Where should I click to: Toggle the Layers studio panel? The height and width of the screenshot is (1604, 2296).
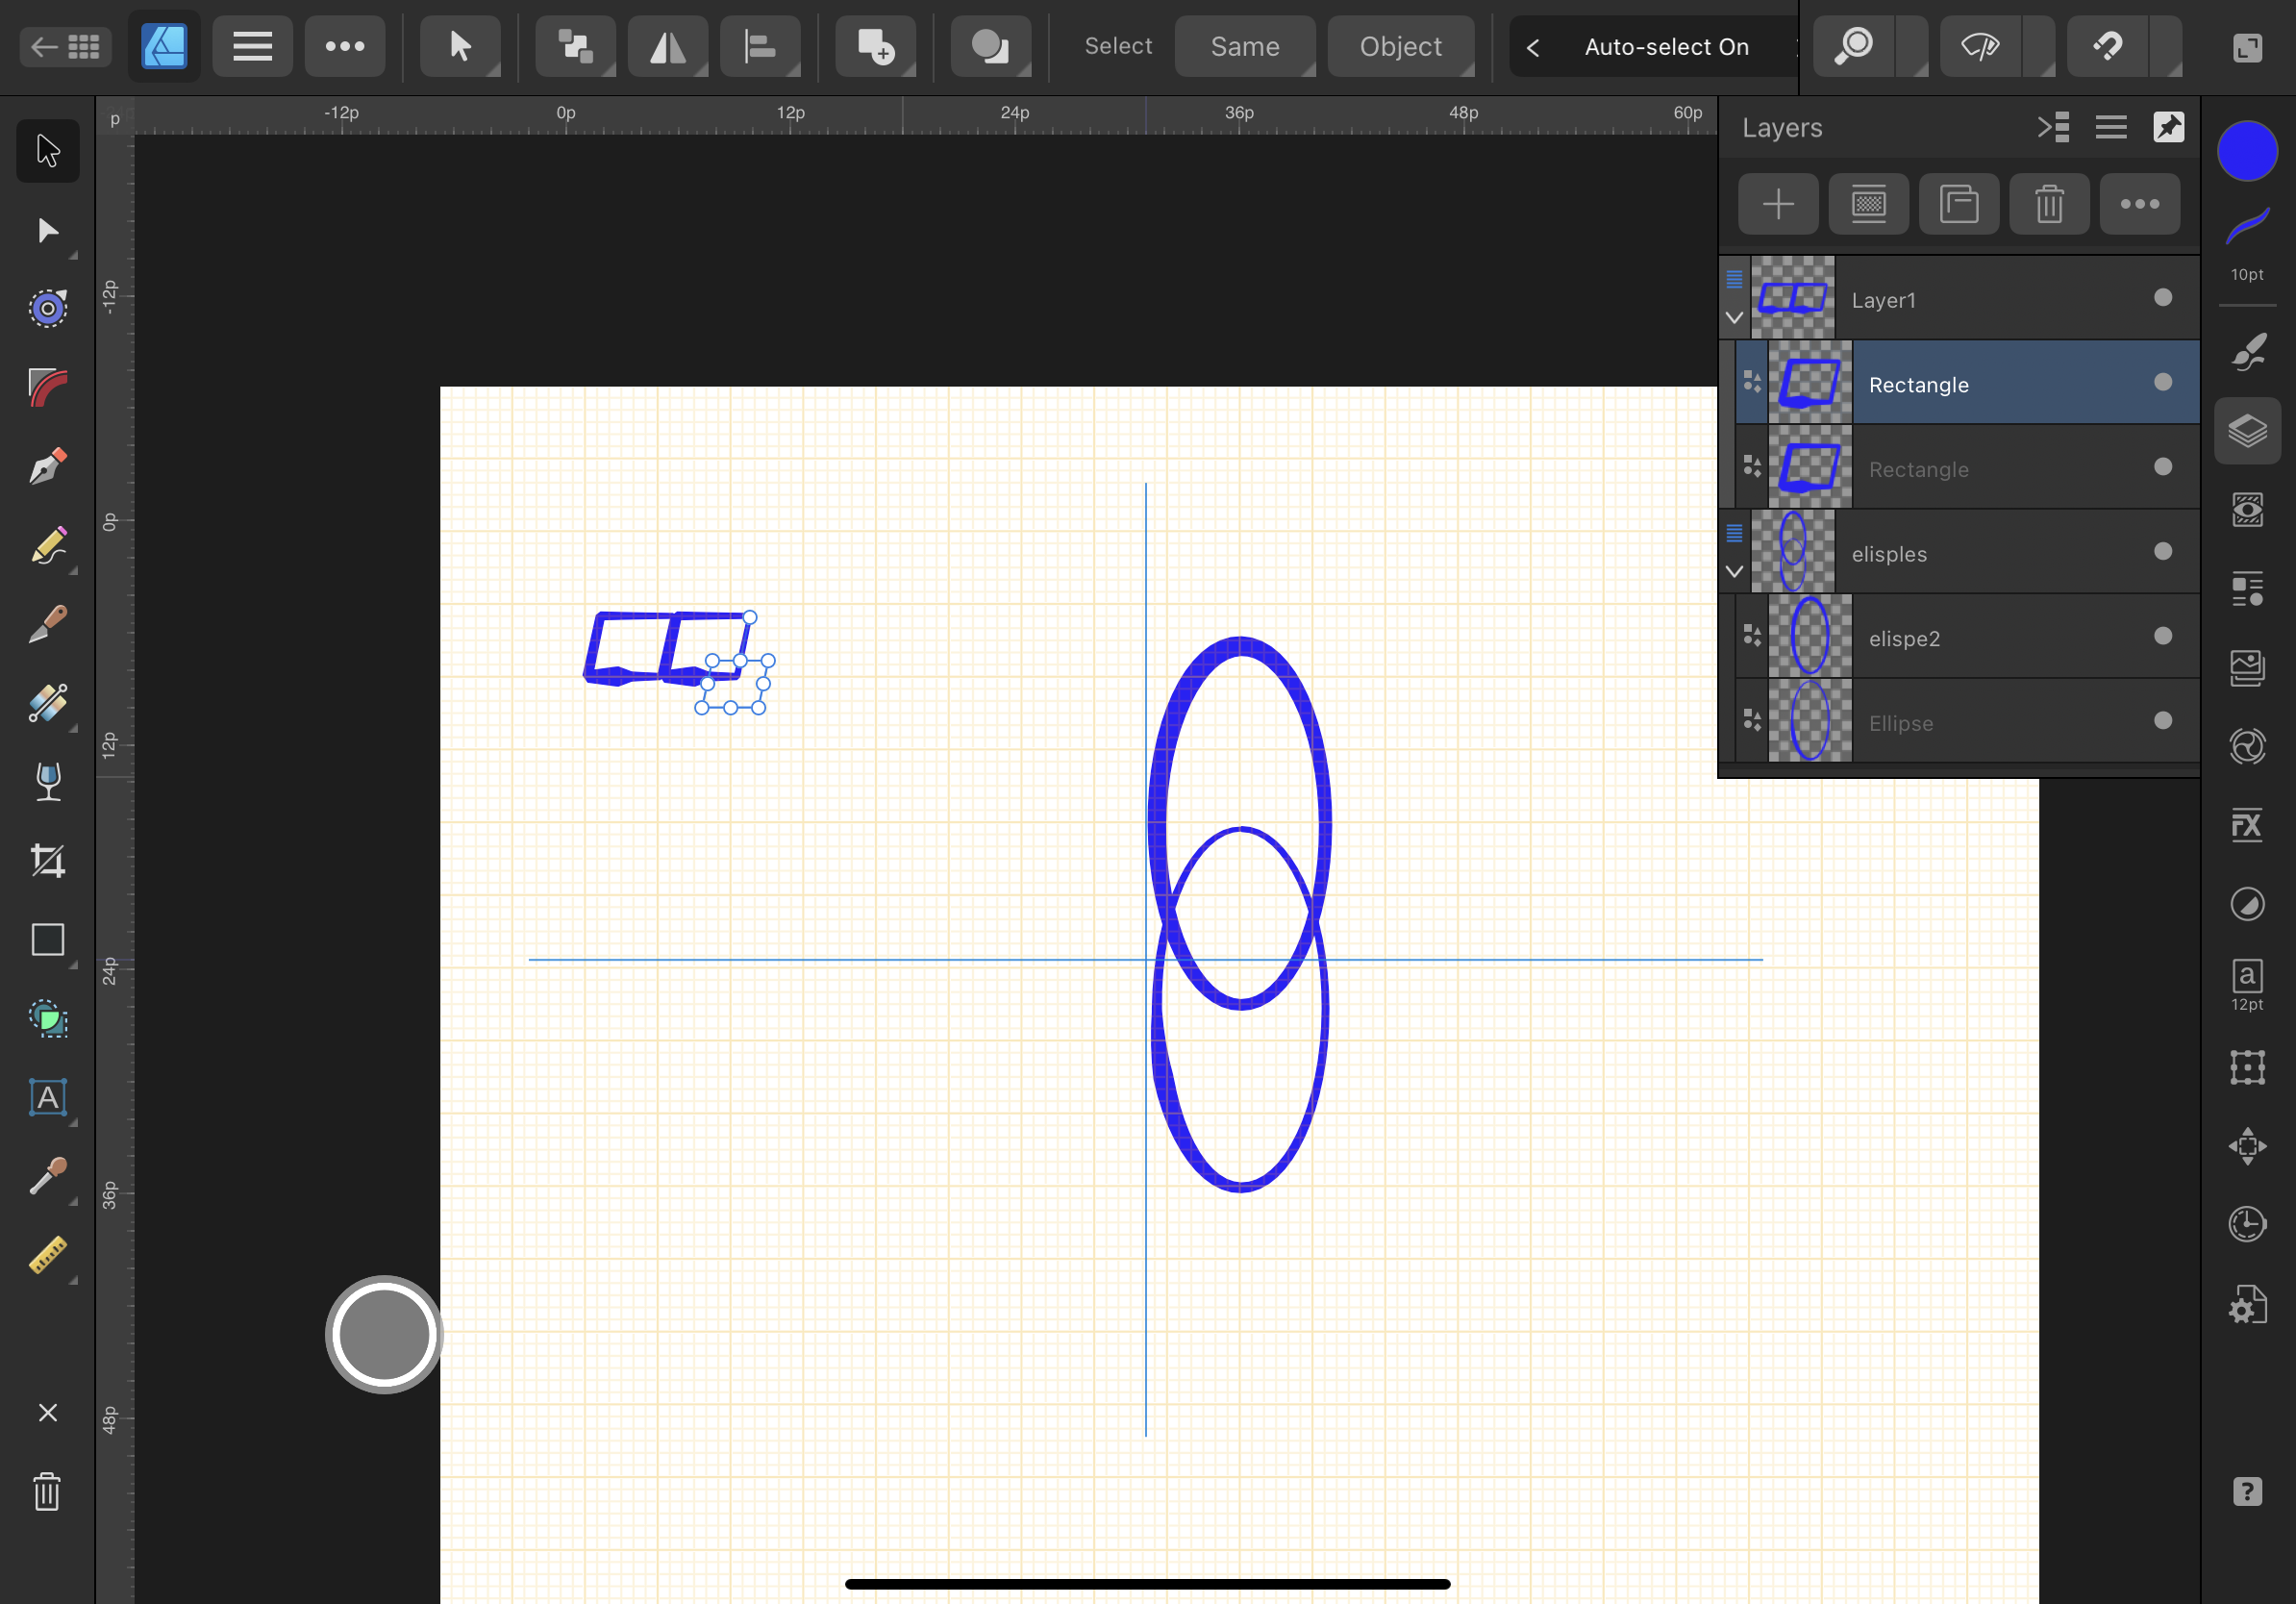(x=2247, y=431)
